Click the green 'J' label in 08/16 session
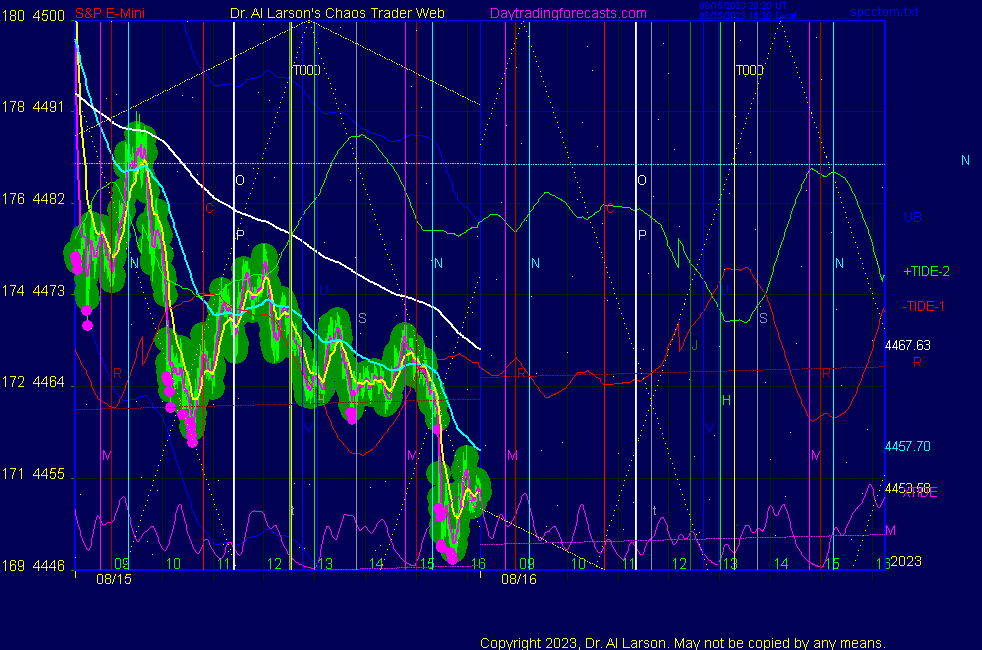The height and width of the screenshot is (650, 982). (x=694, y=346)
